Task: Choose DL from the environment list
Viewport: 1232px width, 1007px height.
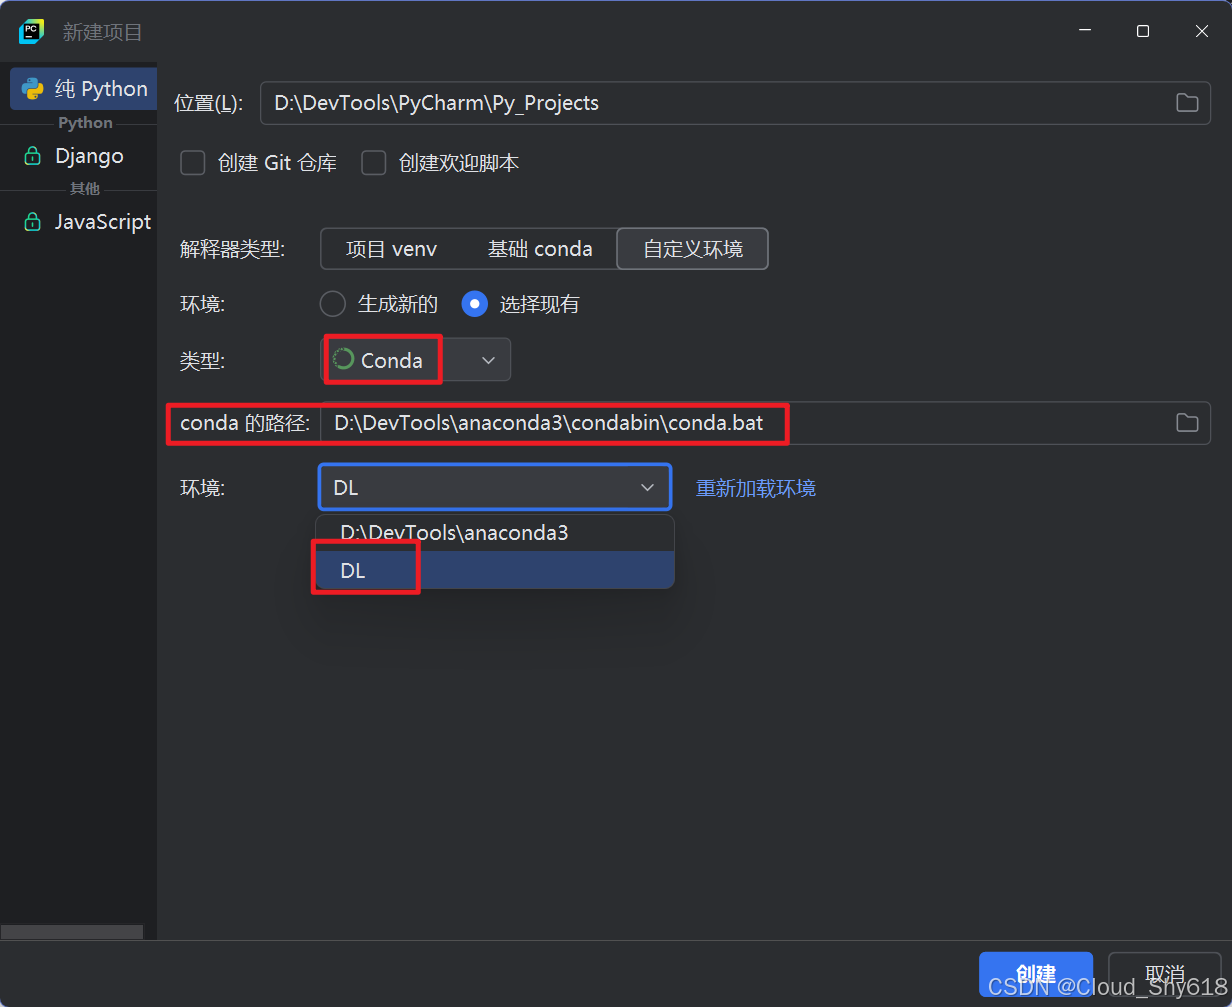Action: (x=495, y=570)
